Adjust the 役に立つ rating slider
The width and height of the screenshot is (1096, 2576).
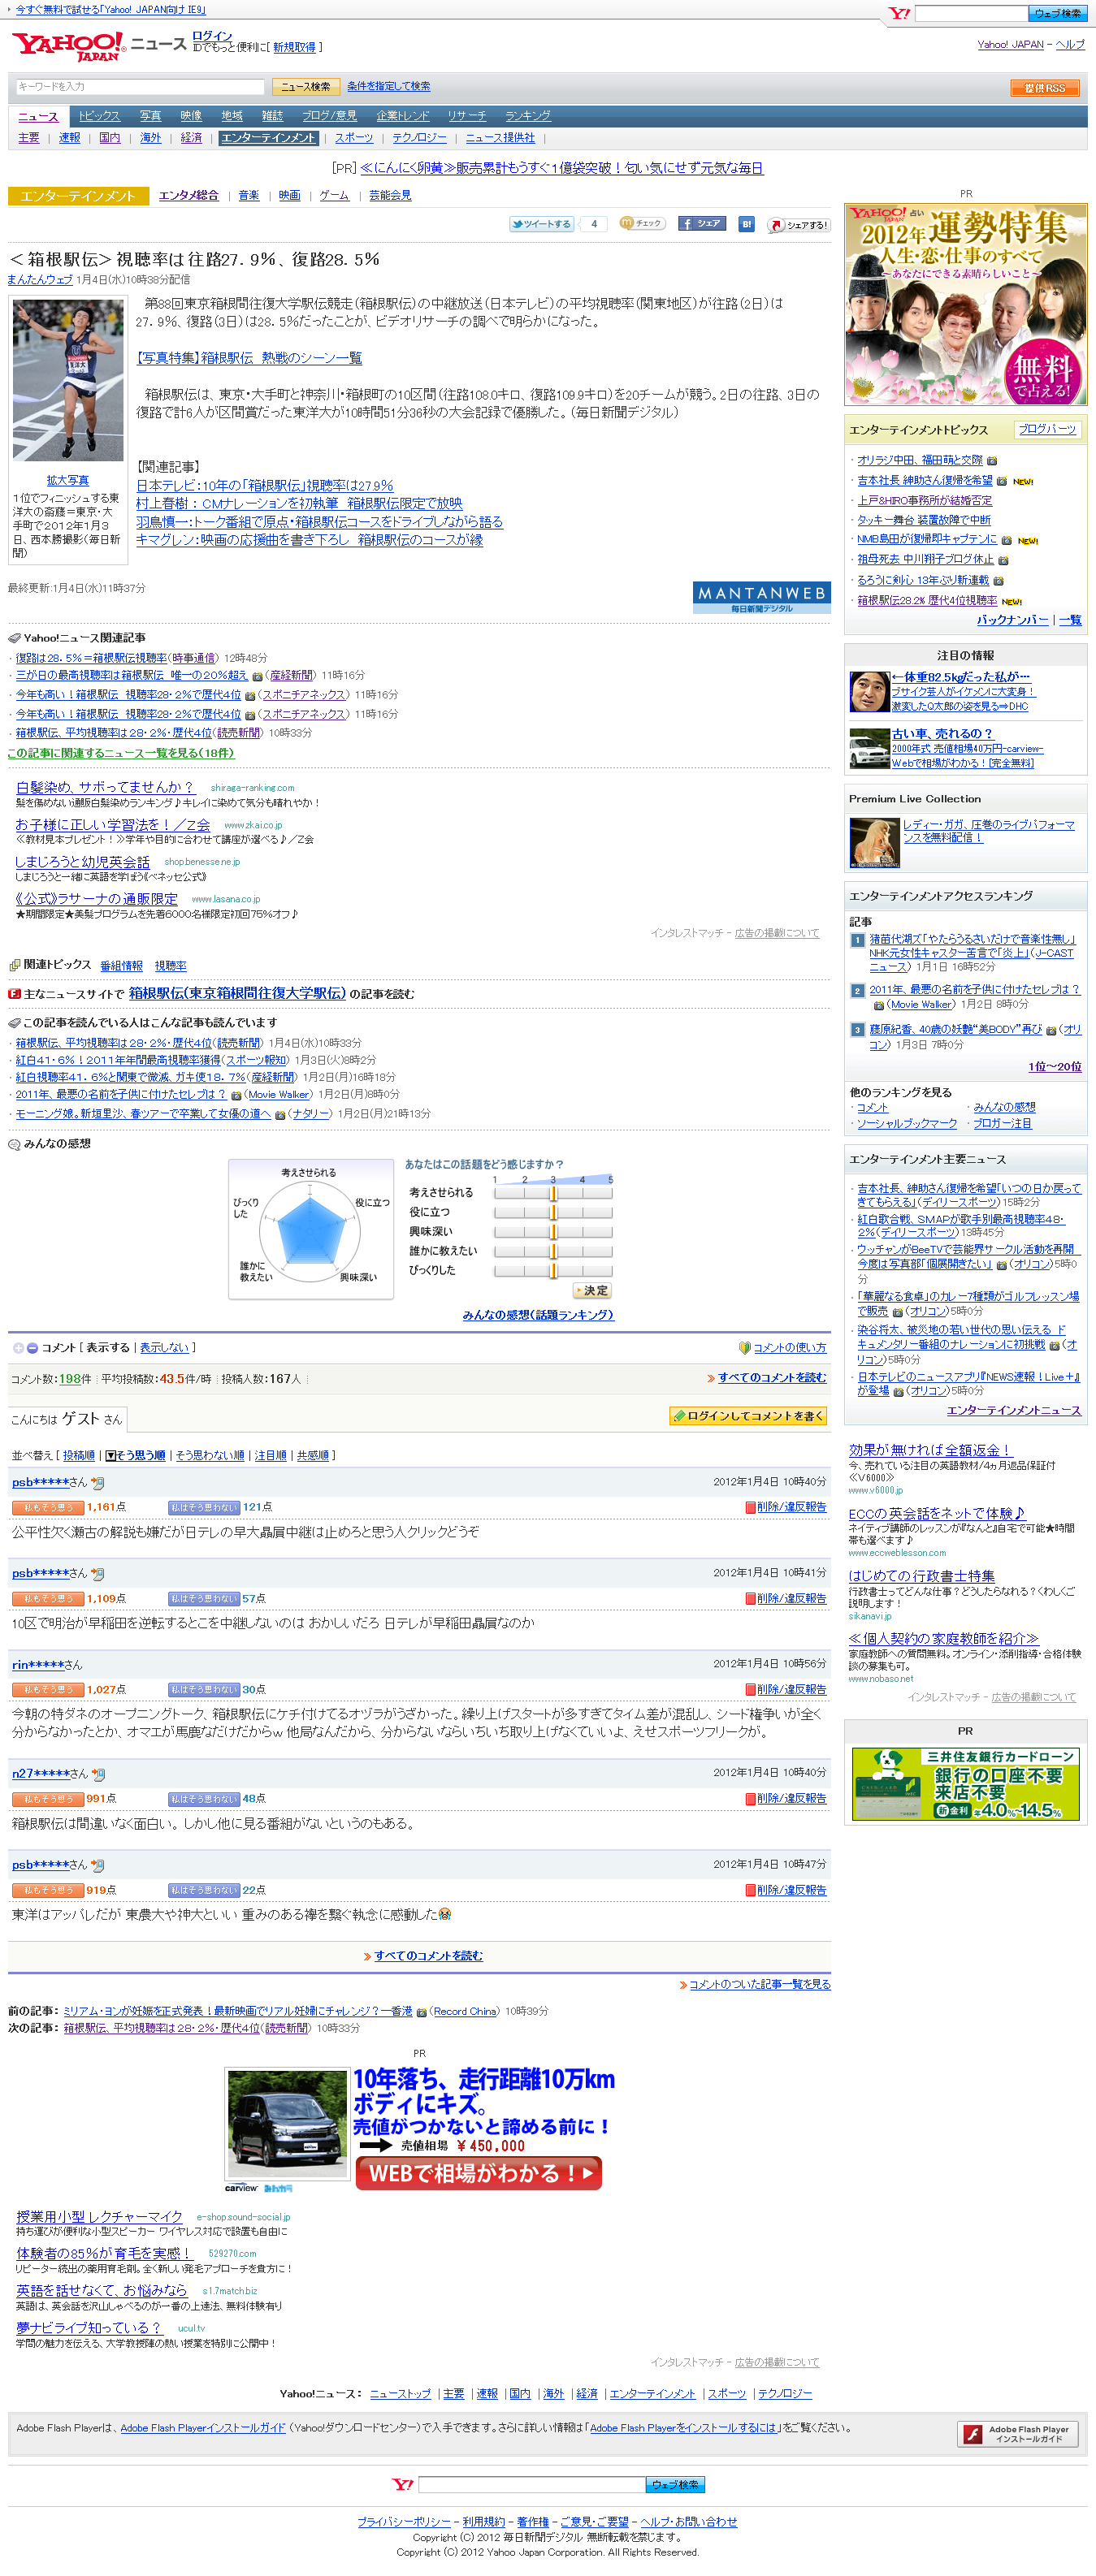point(553,1212)
